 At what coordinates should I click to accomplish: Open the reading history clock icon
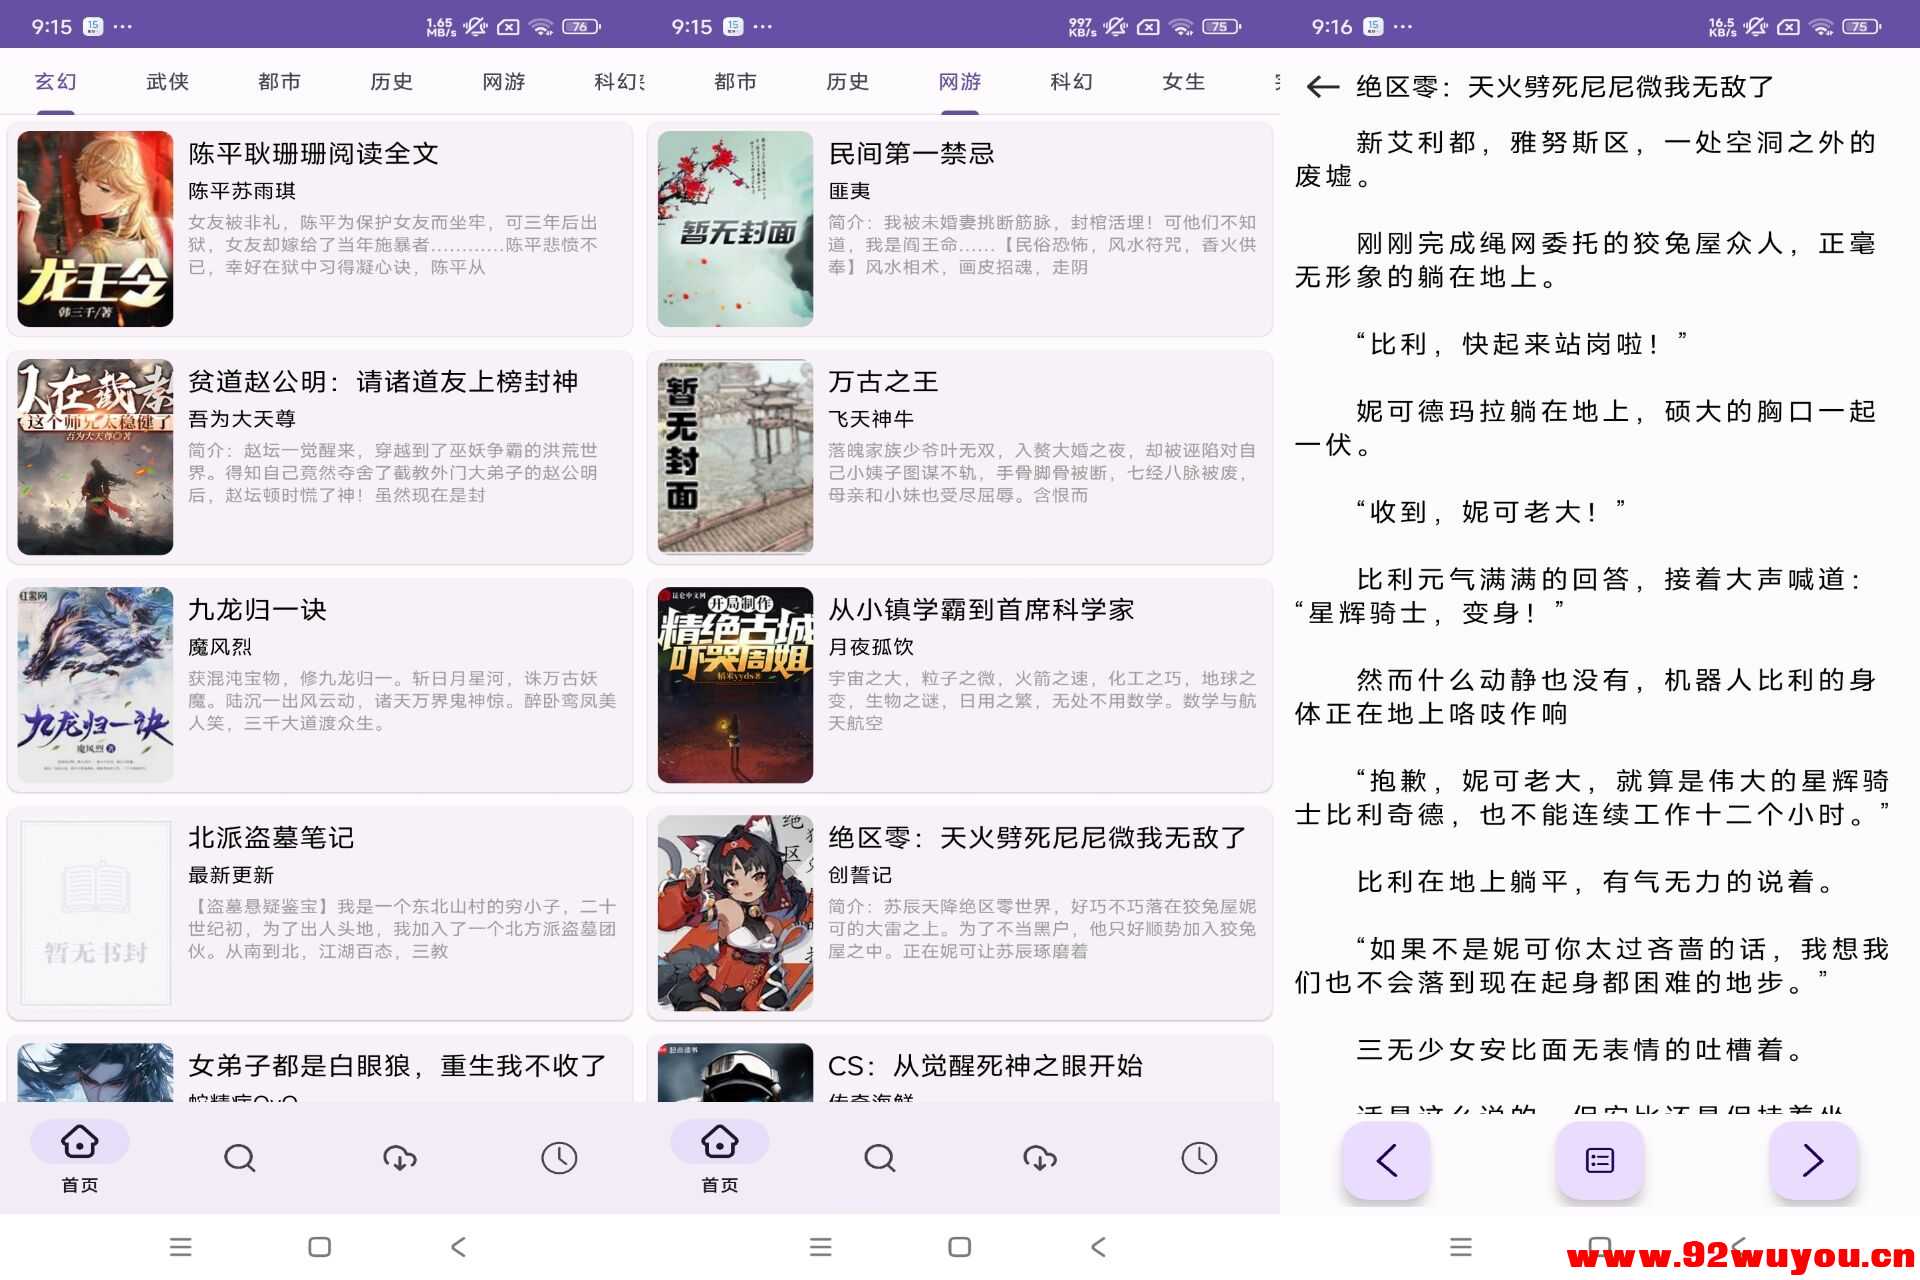(560, 1158)
